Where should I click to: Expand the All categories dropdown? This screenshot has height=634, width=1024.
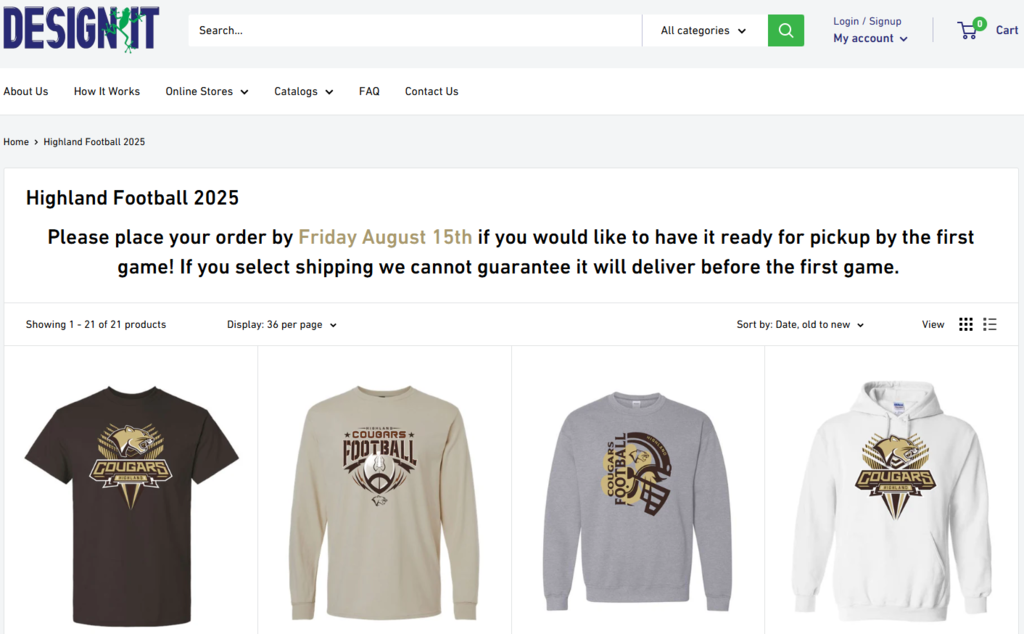[x=703, y=31]
